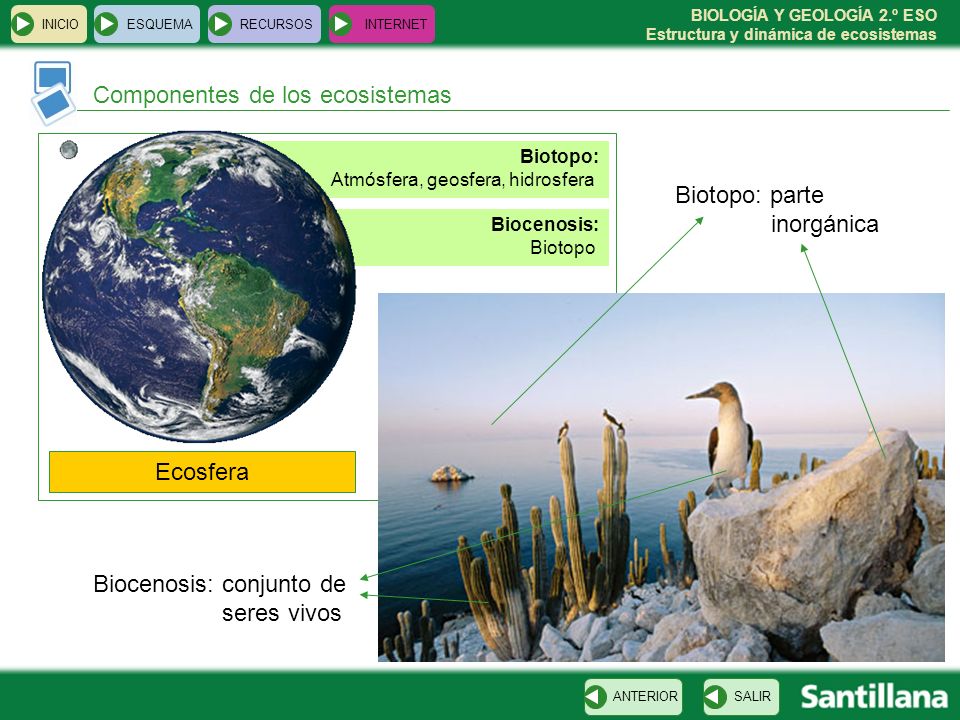The height and width of the screenshot is (720, 960).
Task: Click 'Biocenosis: conjunto de seres vivos' caption
Action: [219, 598]
